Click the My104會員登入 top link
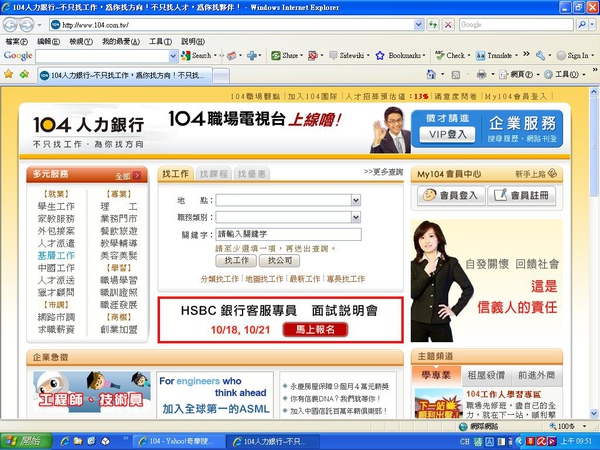The height and width of the screenshot is (450, 600). pyautogui.click(x=516, y=96)
